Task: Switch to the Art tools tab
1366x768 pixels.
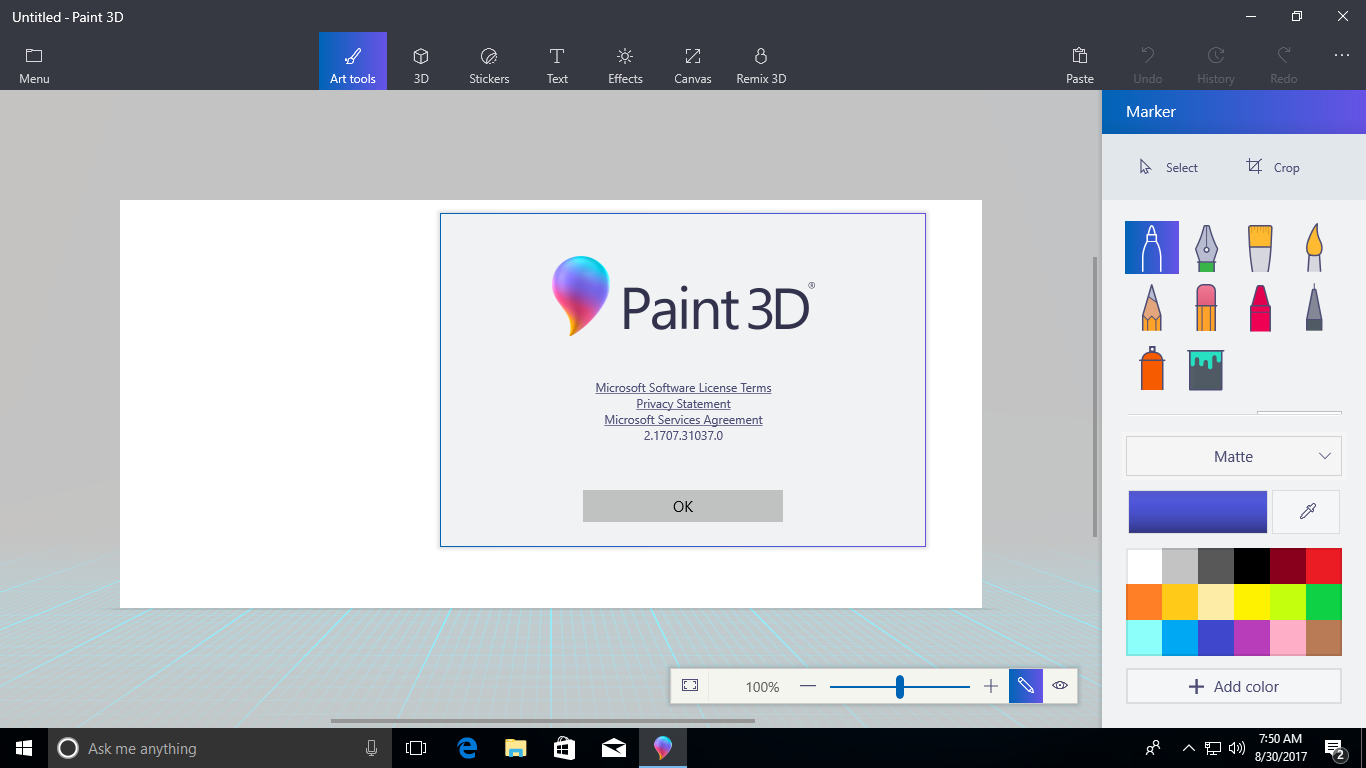Action: click(x=353, y=61)
